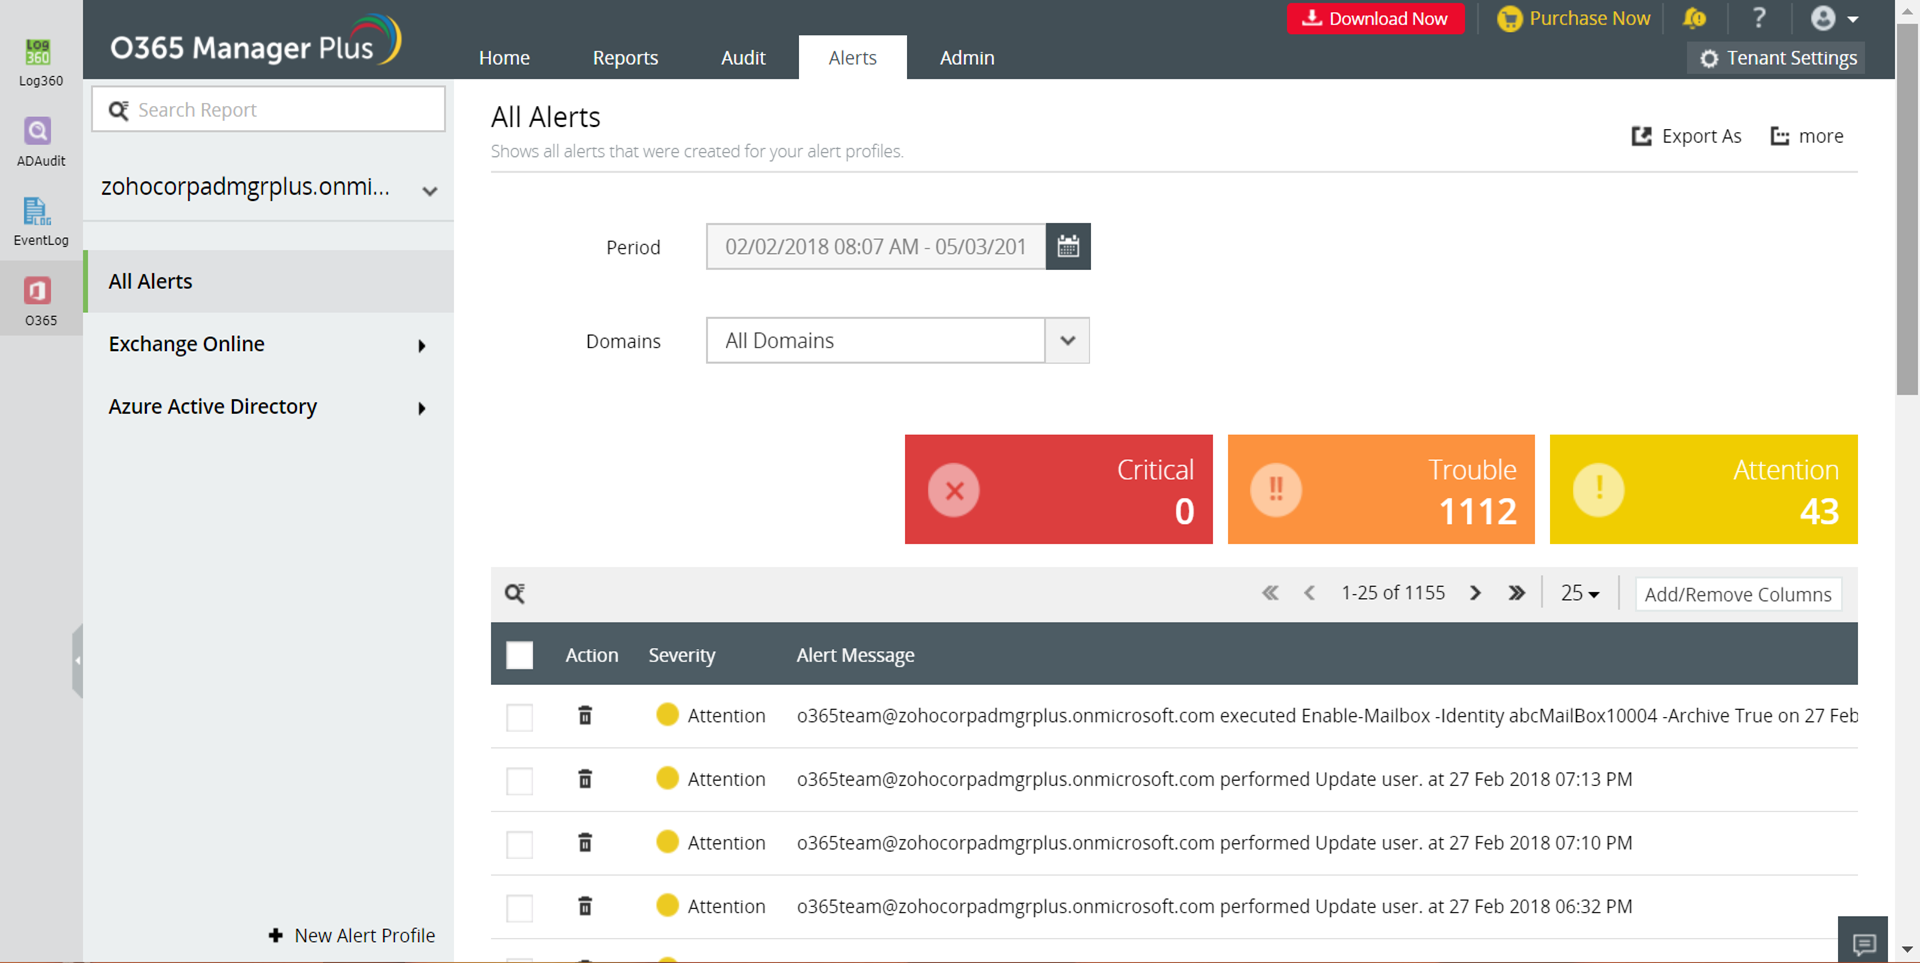Select the Alerts tab
Viewport: 1920px width, 963px height.
coord(852,58)
